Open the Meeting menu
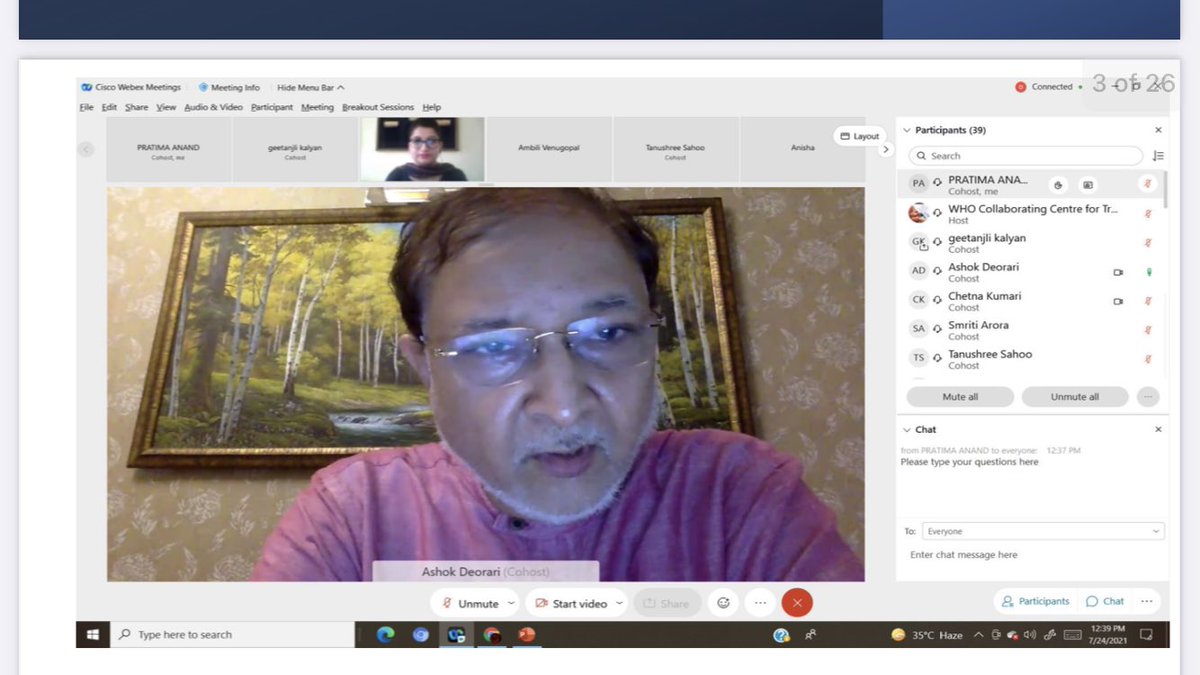This screenshot has width=1200, height=675. 317,107
